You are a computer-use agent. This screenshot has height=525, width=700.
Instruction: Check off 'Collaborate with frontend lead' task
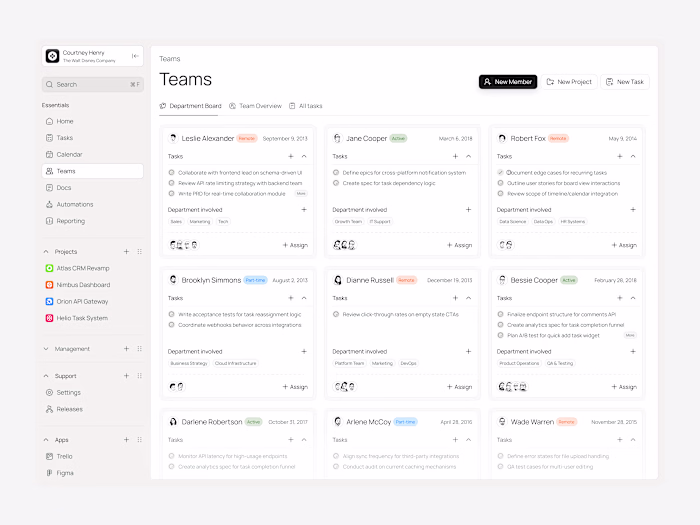click(x=171, y=172)
